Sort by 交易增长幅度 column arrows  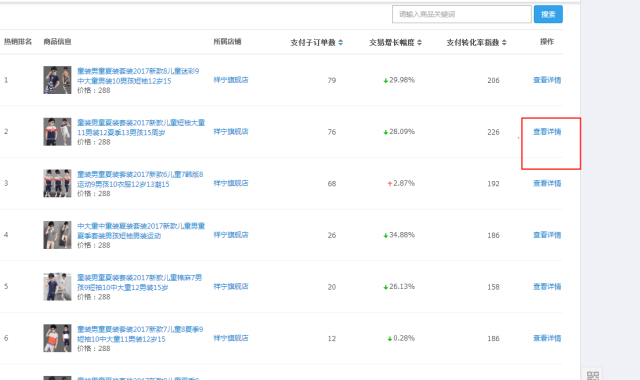pyautogui.click(x=420, y=42)
